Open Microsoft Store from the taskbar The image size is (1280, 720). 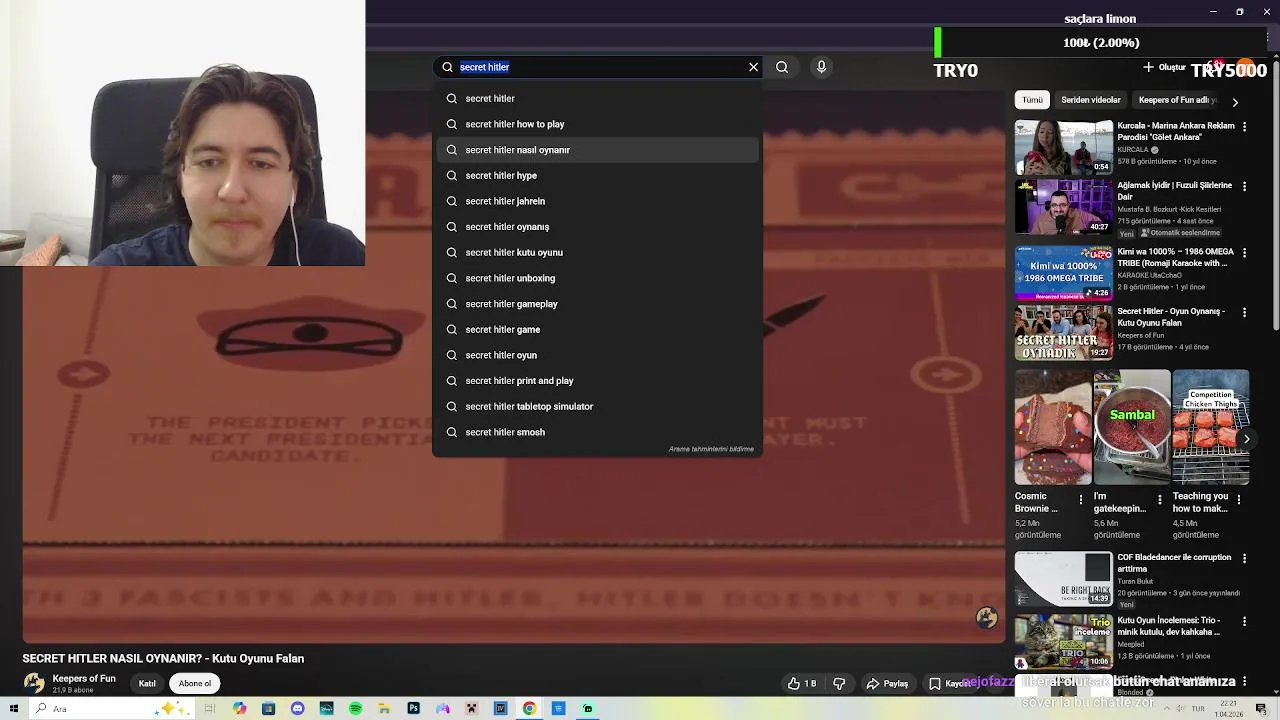coord(268,709)
